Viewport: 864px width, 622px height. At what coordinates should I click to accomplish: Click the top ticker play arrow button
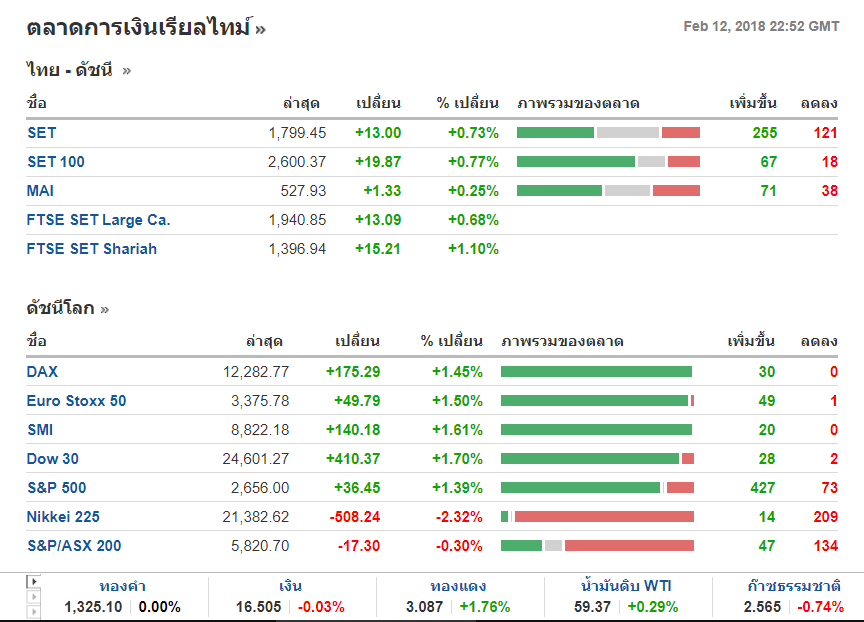point(33,581)
